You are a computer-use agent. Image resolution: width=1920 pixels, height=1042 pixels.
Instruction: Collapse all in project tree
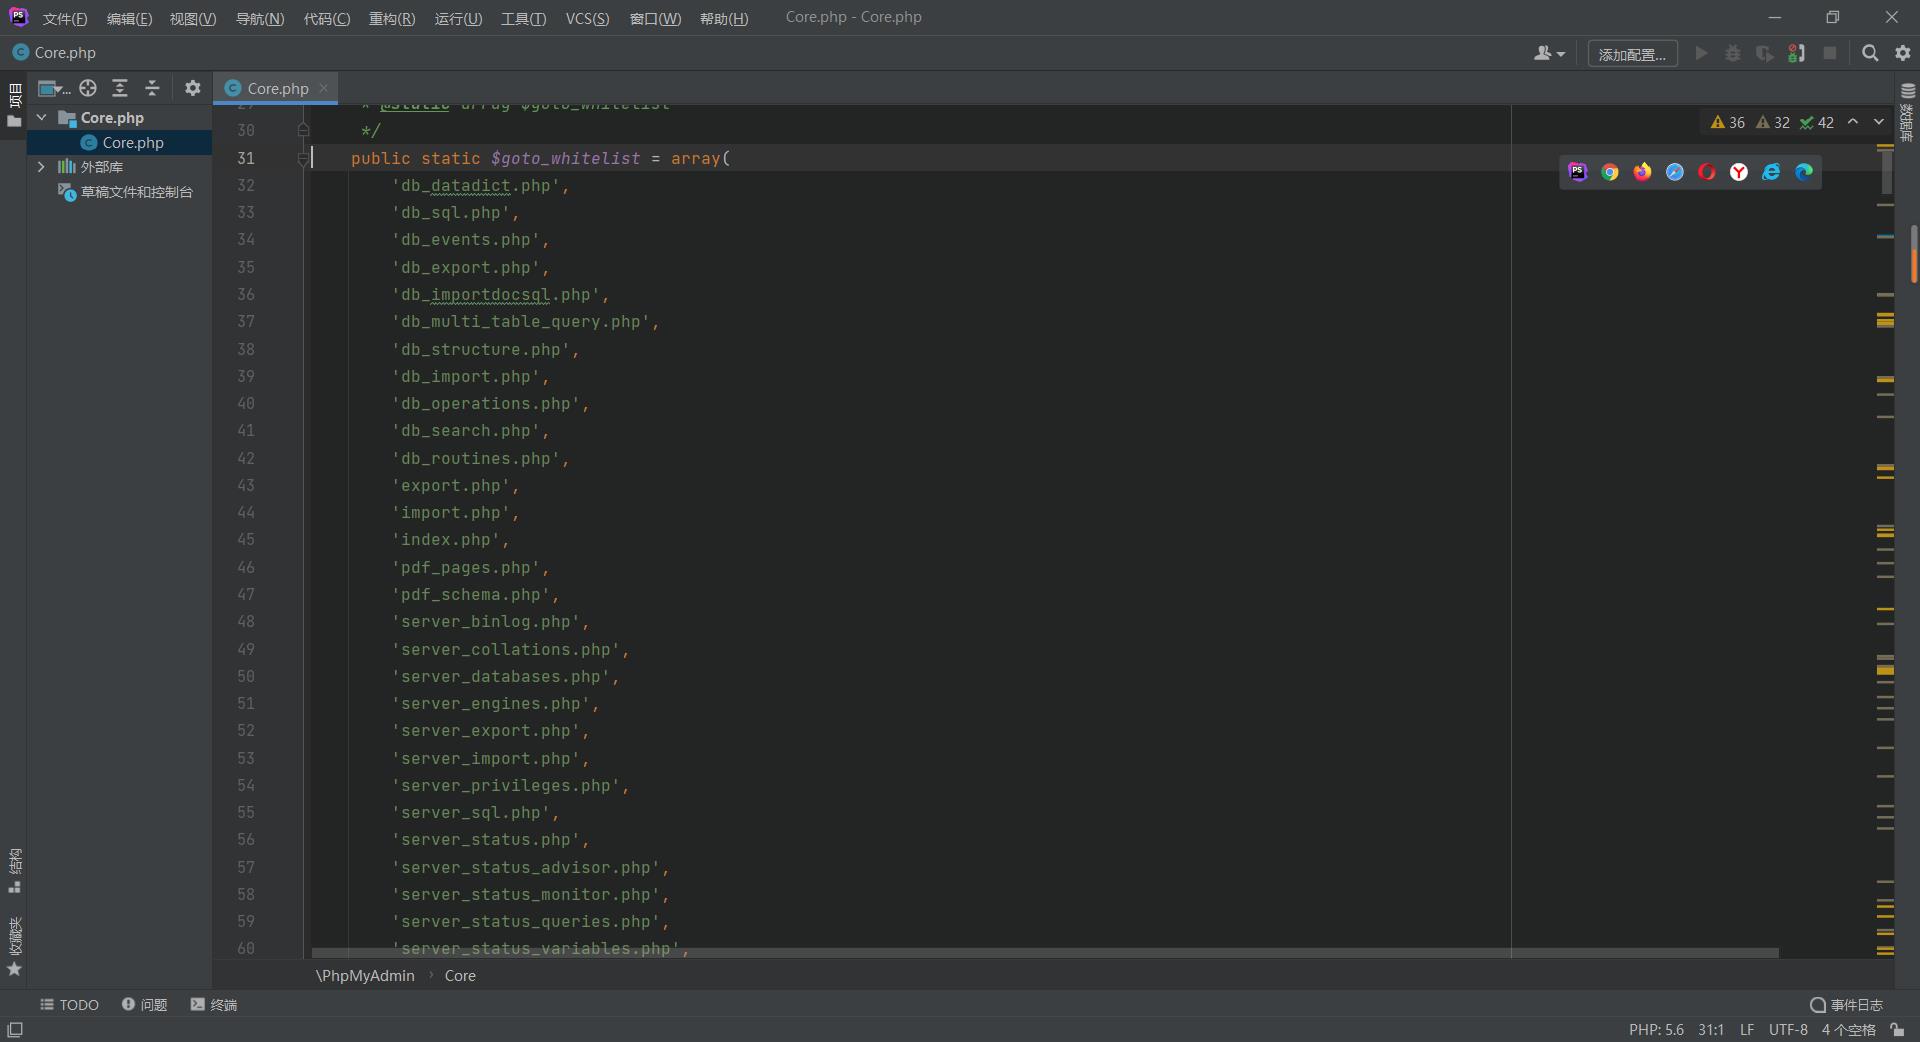(152, 88)
